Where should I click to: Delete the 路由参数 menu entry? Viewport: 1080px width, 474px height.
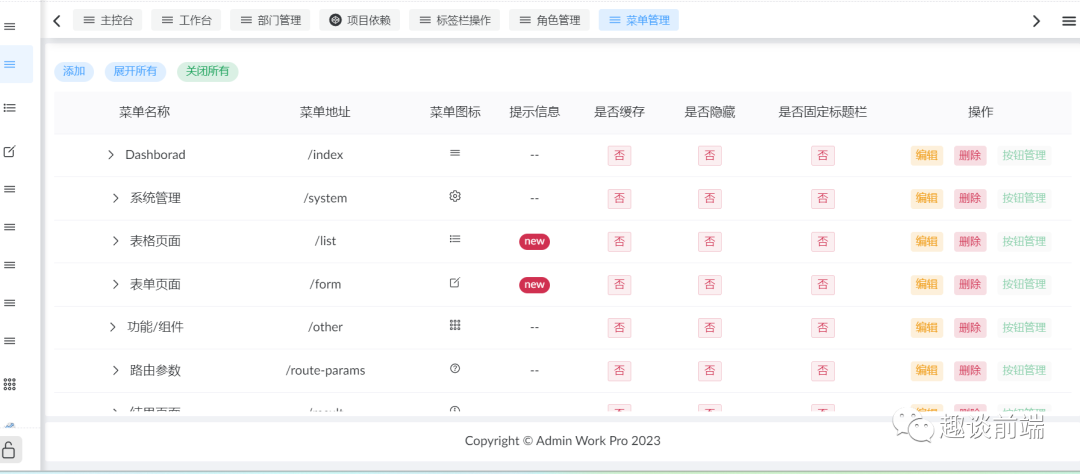(970, 371)
